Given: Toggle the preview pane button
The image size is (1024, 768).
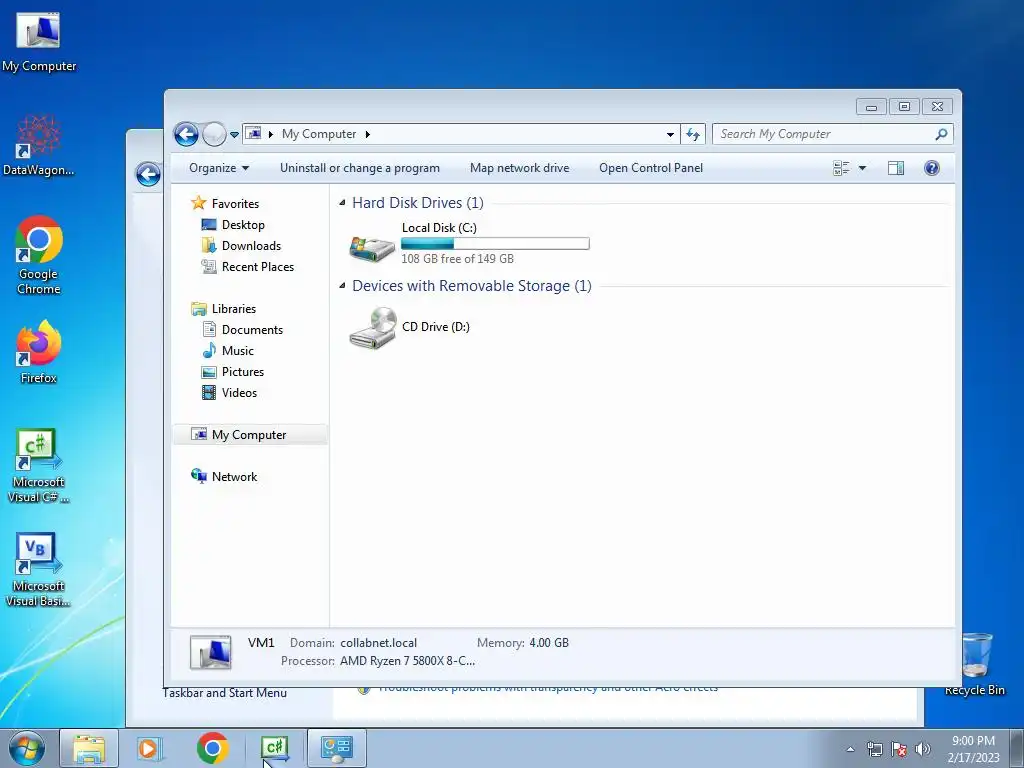Looking at the screenshot, I should pos(896,168).
